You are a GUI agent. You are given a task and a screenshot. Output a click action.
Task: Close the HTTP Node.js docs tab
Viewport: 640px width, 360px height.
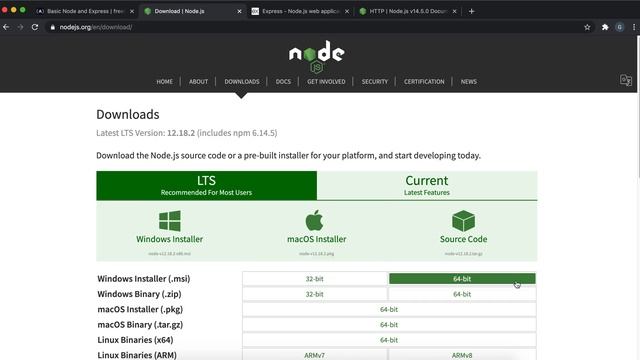(454, 11)
